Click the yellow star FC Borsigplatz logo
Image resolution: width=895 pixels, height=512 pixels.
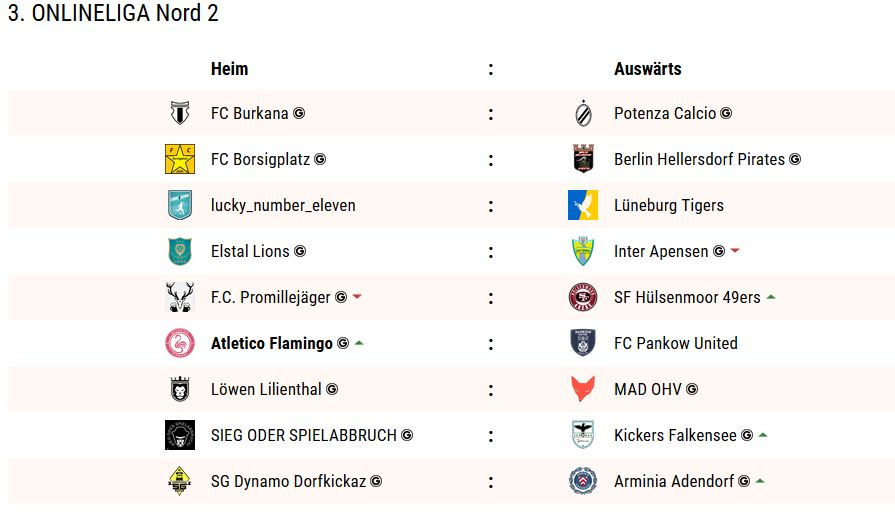[x=180, y=159]
